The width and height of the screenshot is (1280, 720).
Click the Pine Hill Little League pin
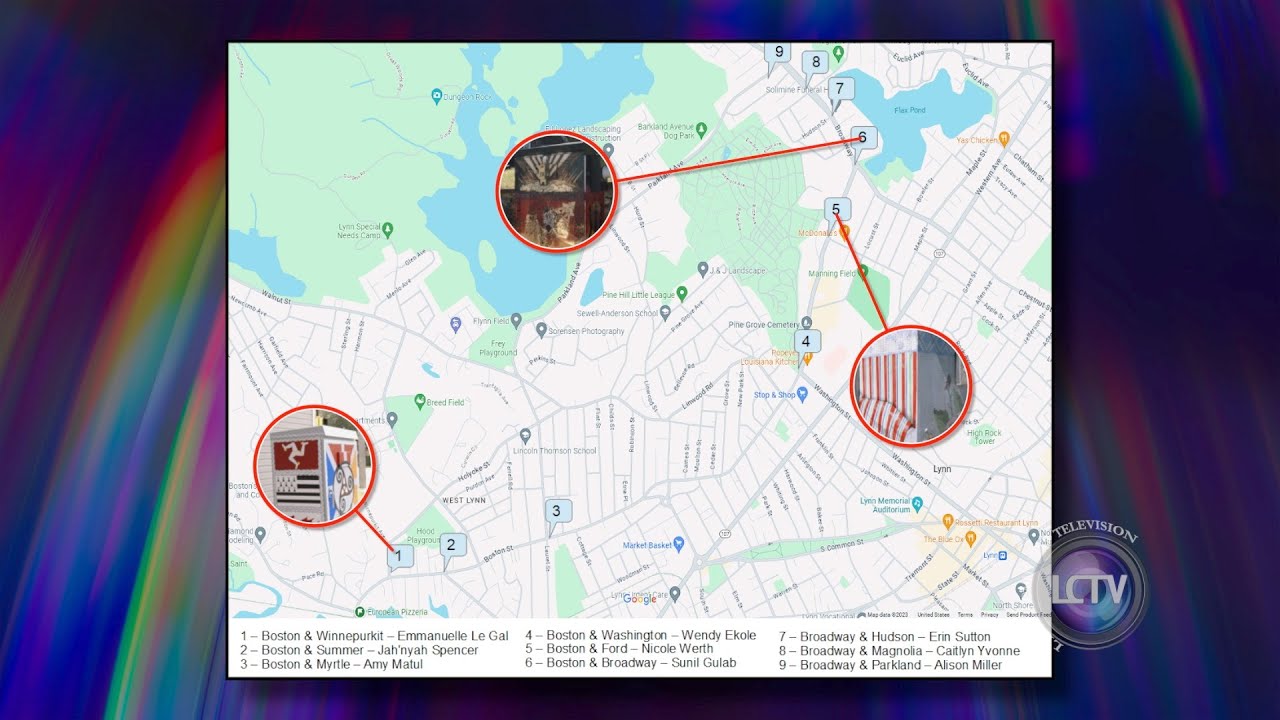682,293
